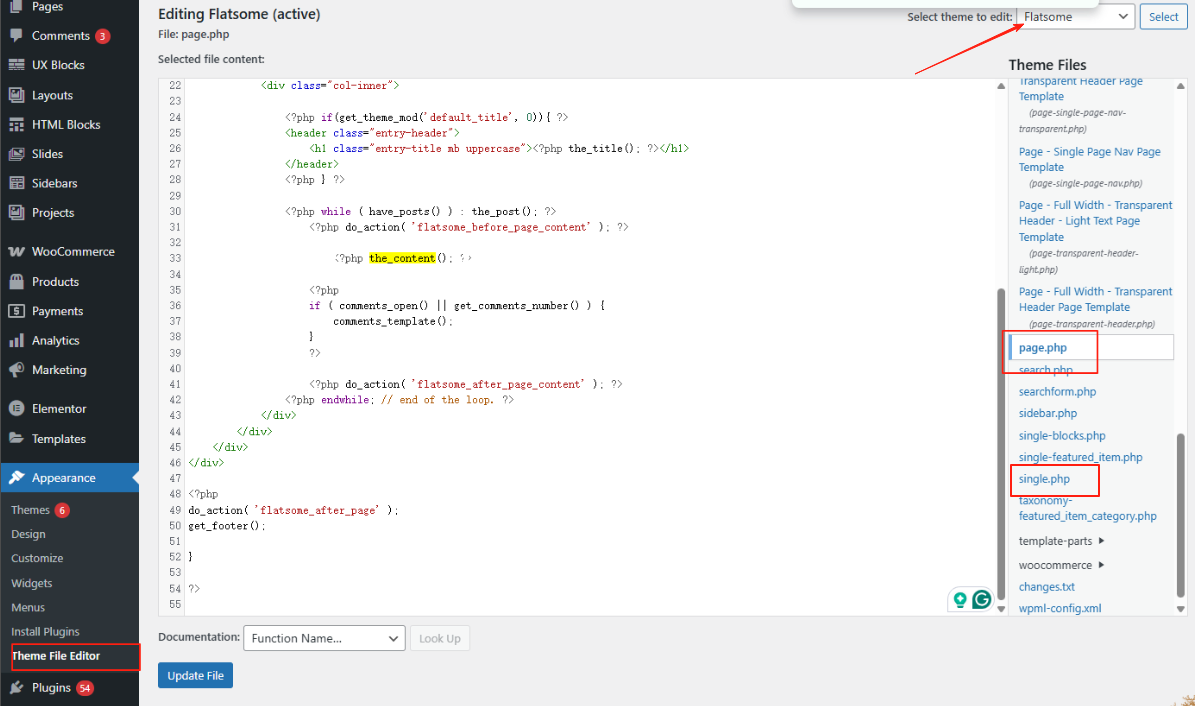Click the Grammarly icon in the editor

980,599
